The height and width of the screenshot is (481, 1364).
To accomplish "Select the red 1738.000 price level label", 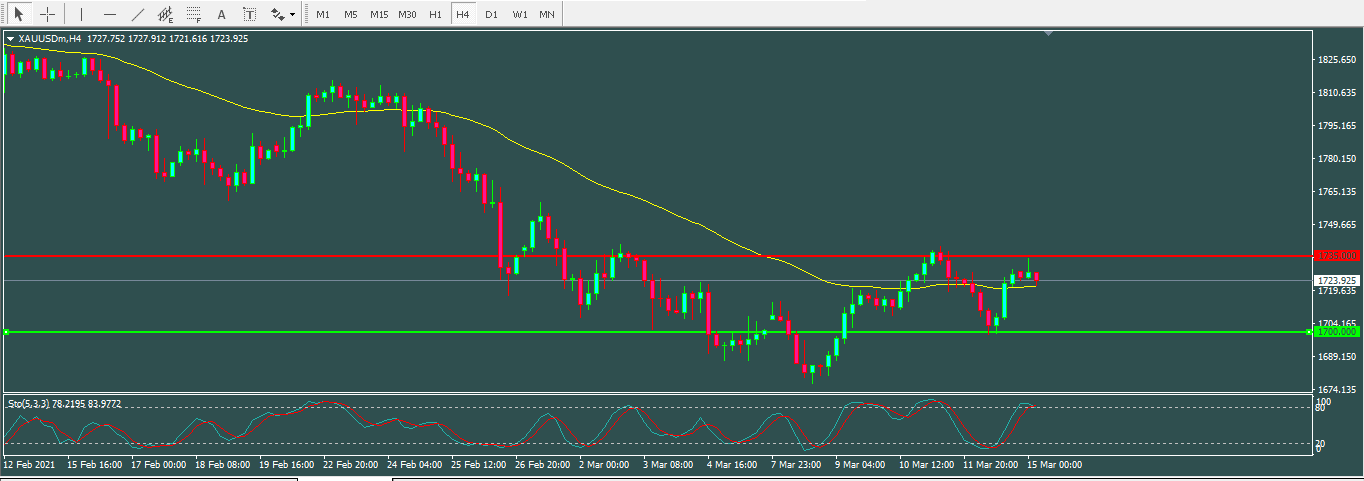I will [x=1337, y=256].
